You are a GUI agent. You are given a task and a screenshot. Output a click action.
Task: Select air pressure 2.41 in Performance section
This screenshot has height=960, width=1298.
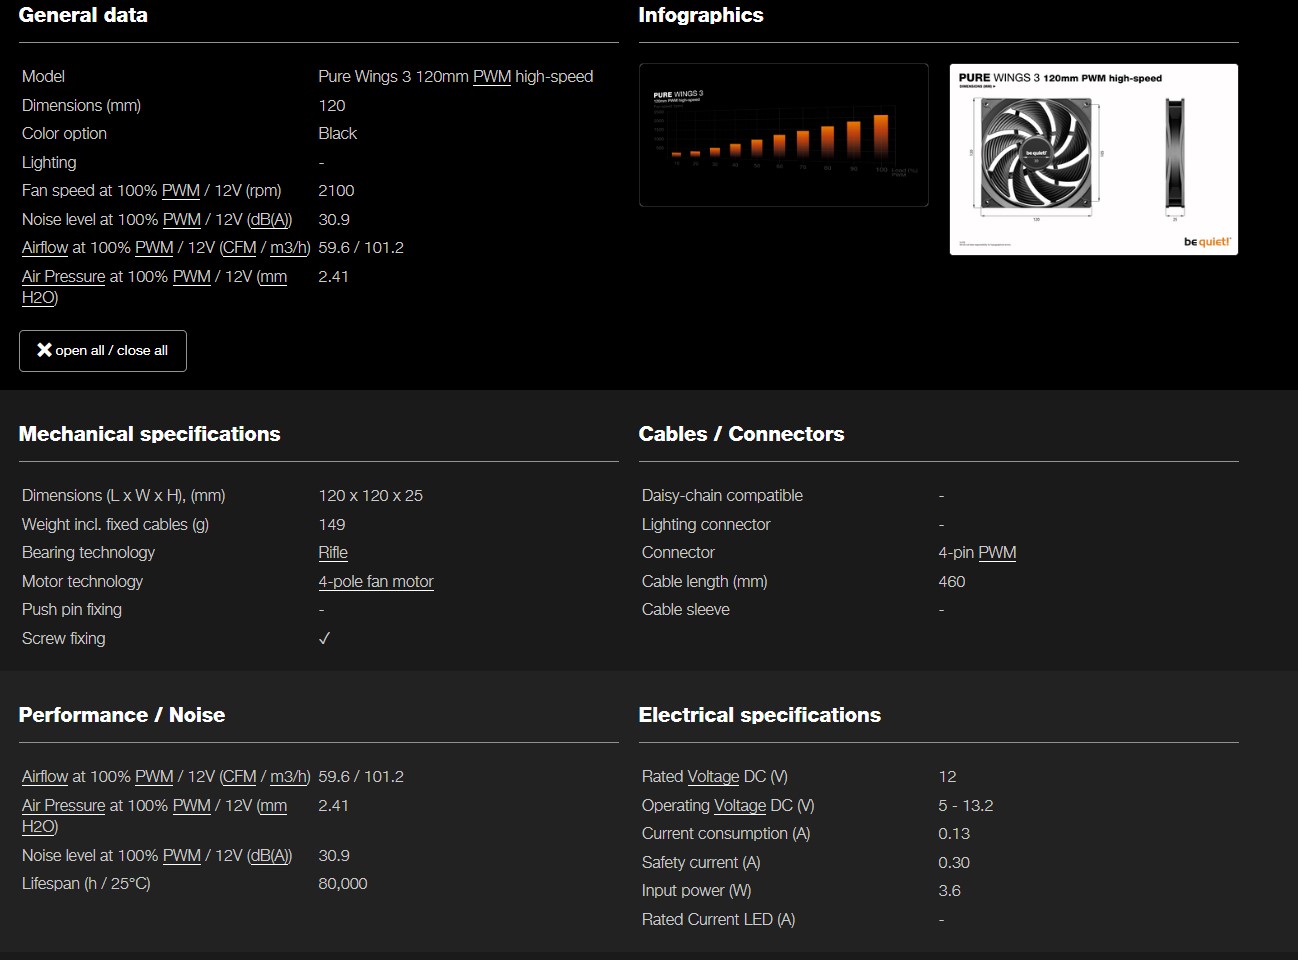coord(334,806)
